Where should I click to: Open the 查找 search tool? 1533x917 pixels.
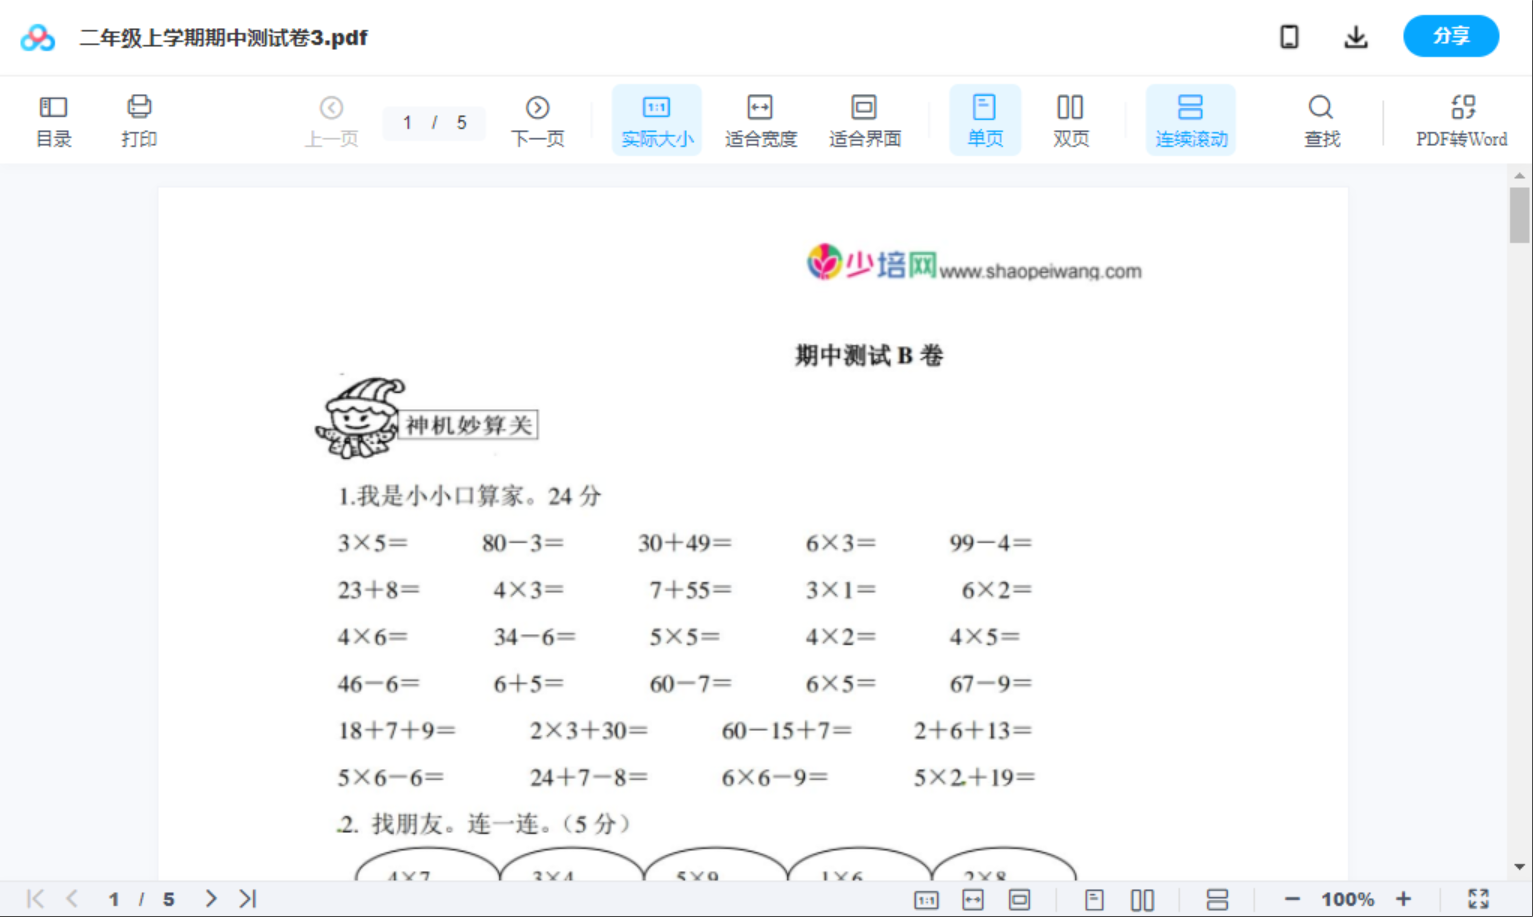pos(1321,119)
